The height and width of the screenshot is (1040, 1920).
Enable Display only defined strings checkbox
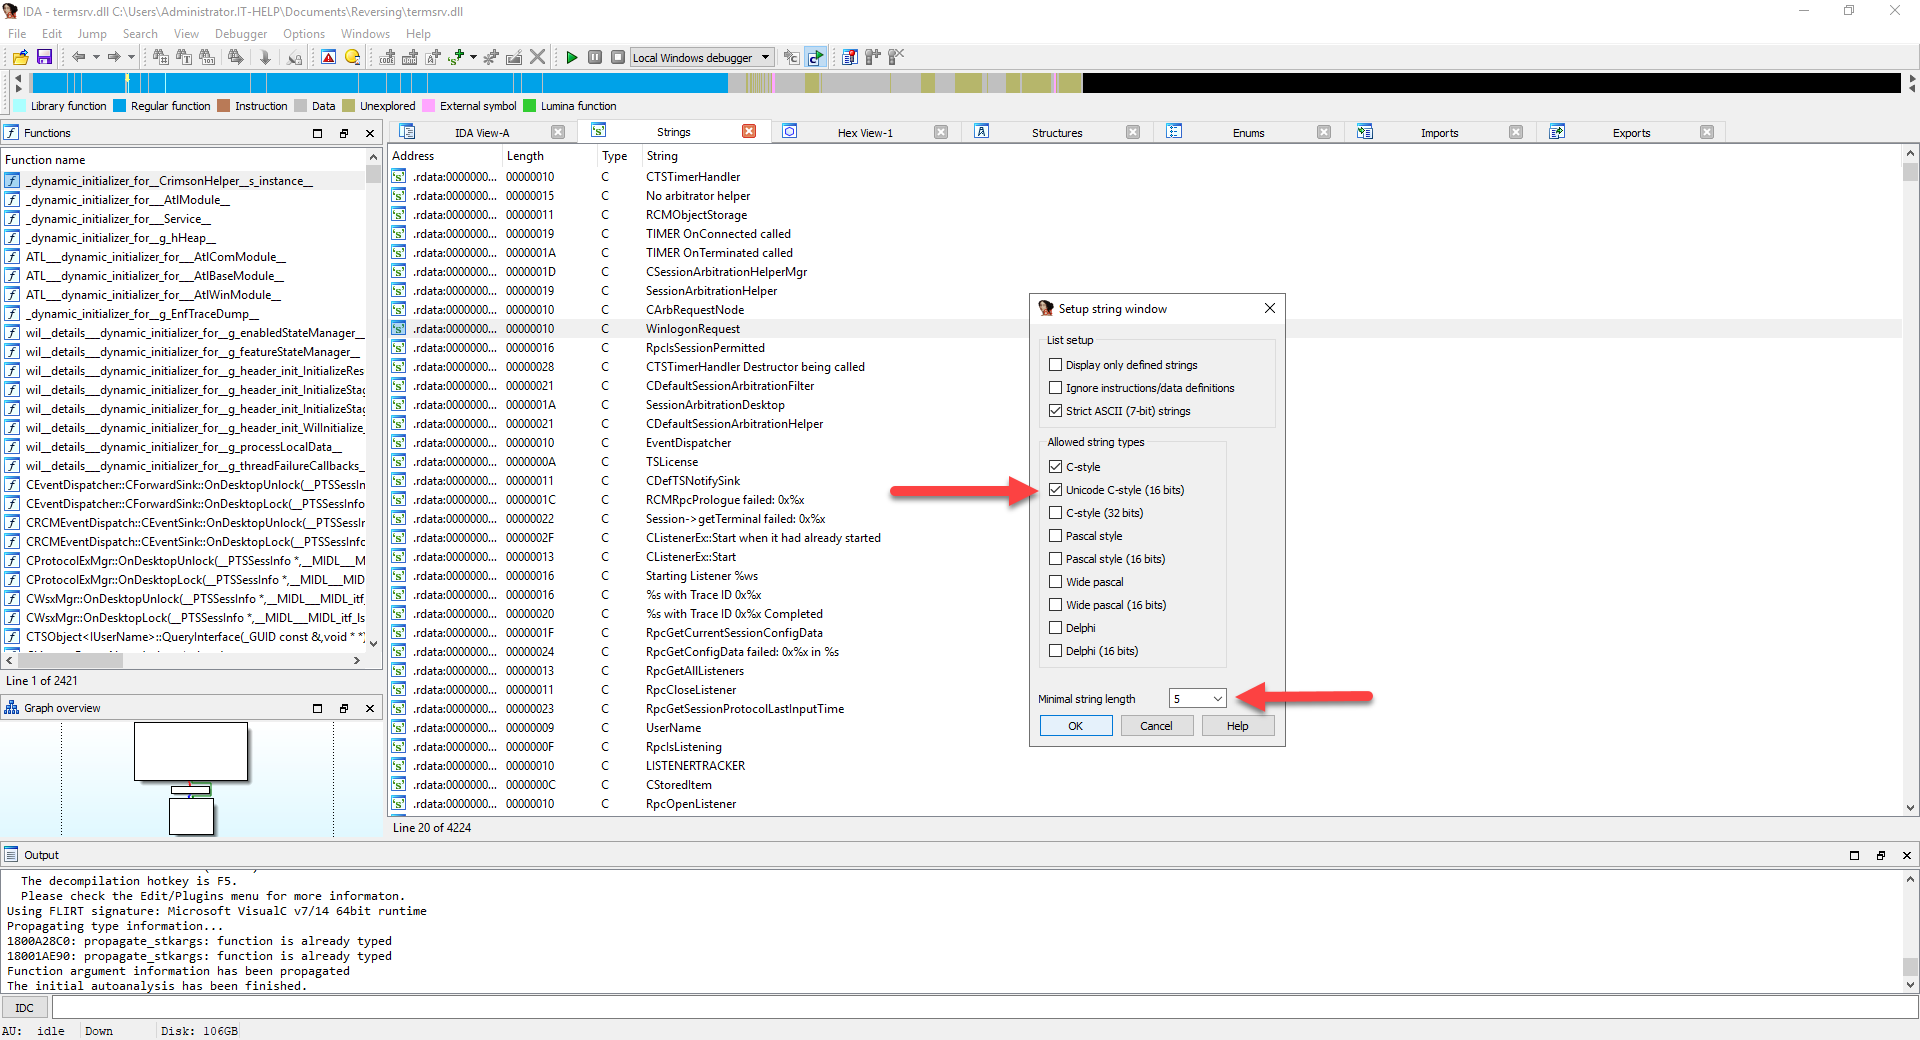pyautogui.click(x=1055, y=365)
